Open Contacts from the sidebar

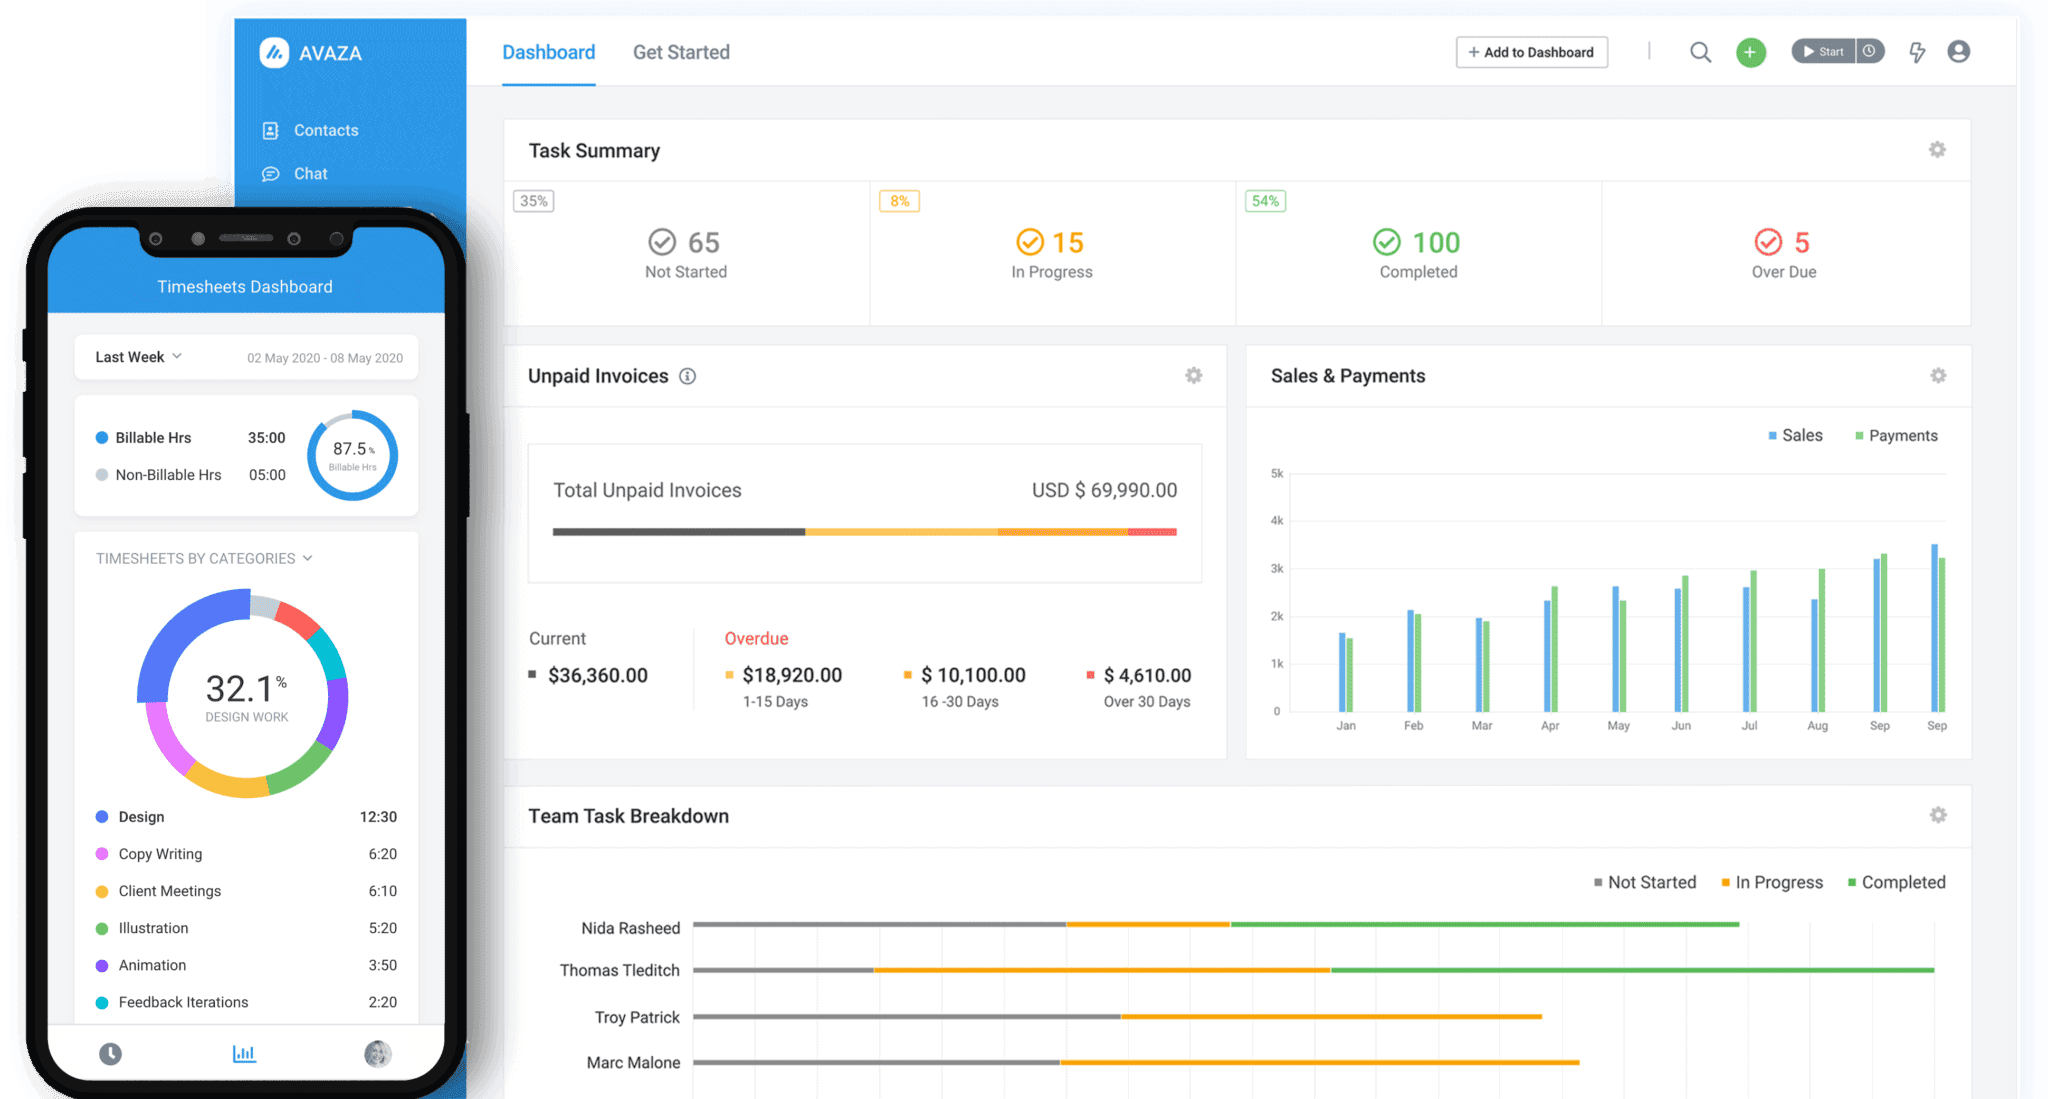pos(310,130)
